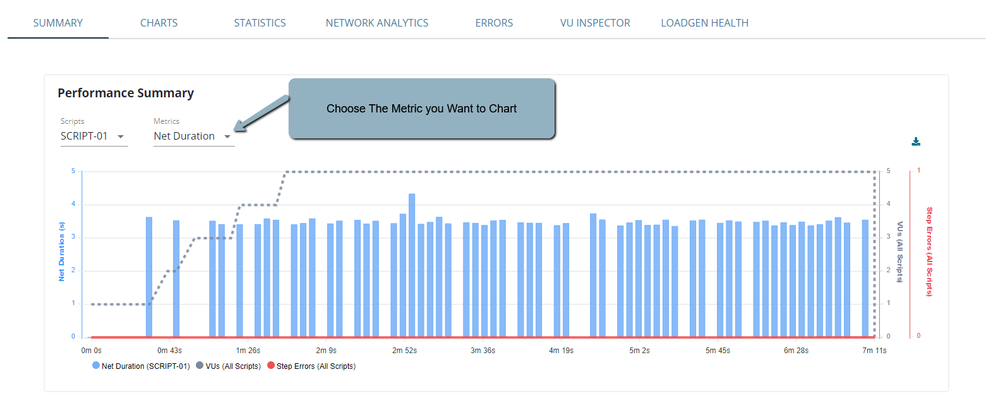Toggle Net Duration (SCRIPT-01) legend series
The image size is (998, 410).
click(x=140, y=366)
